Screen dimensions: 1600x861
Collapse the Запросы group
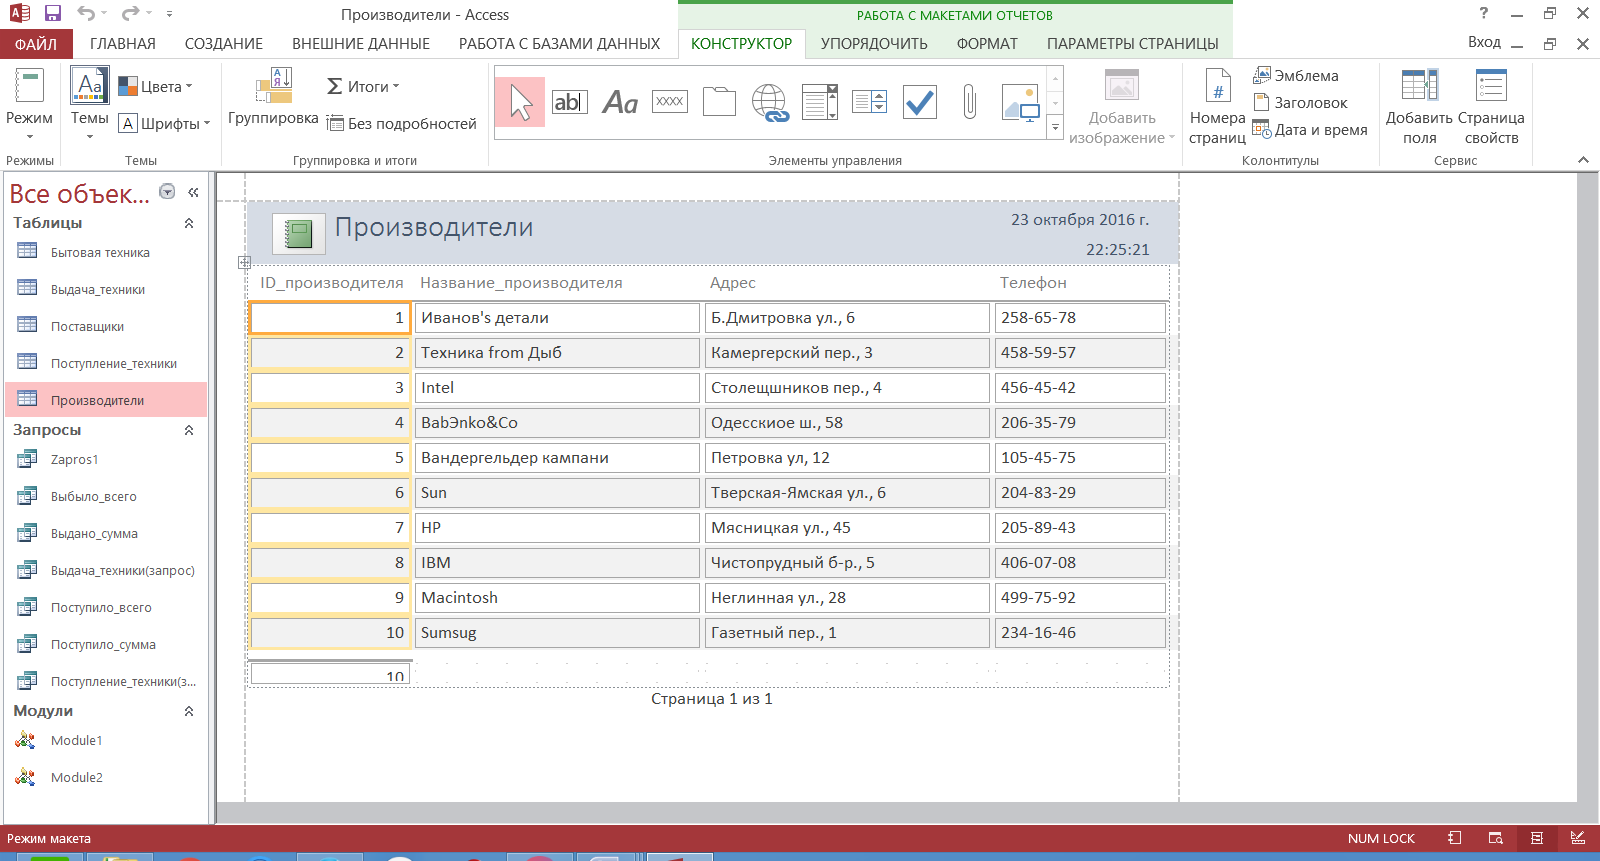[x=189, y=430]
